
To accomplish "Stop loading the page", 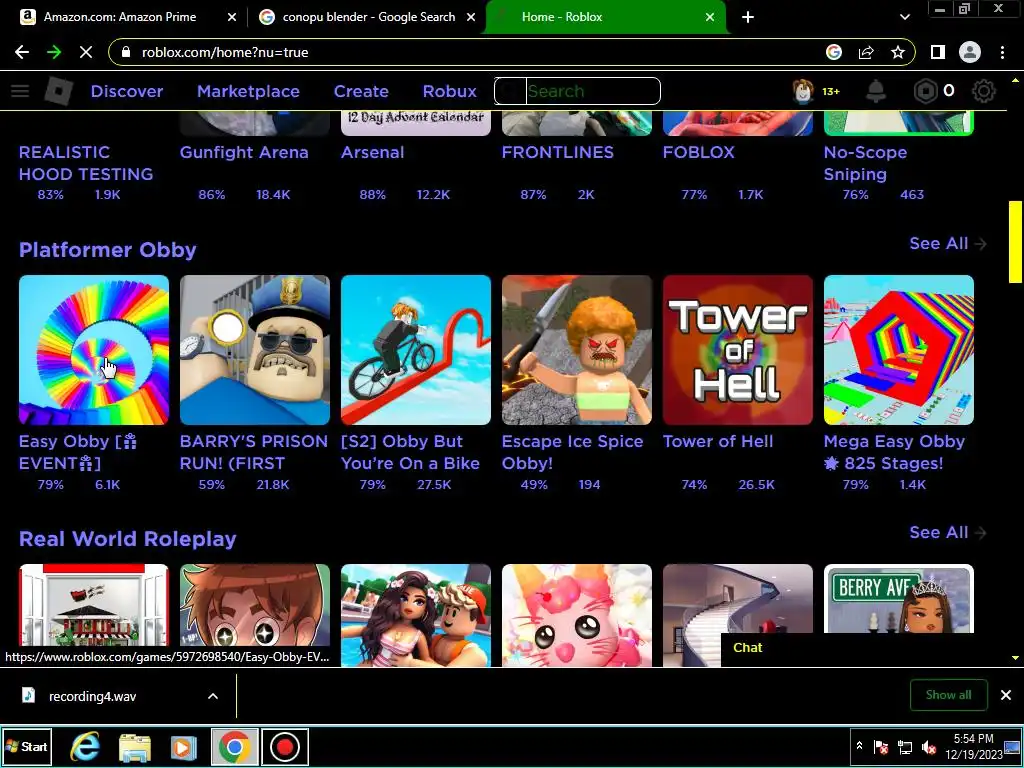I will coord(86,52).
